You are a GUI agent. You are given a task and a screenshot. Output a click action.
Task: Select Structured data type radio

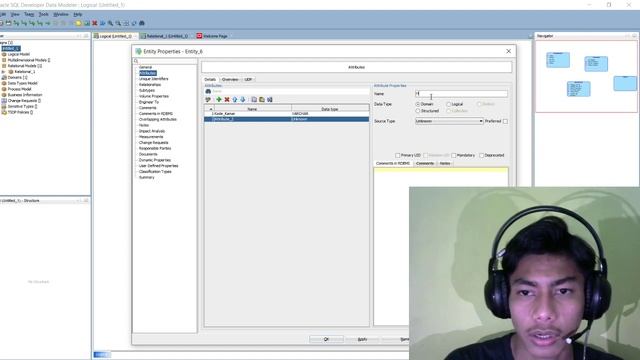[x=418, y=111]
